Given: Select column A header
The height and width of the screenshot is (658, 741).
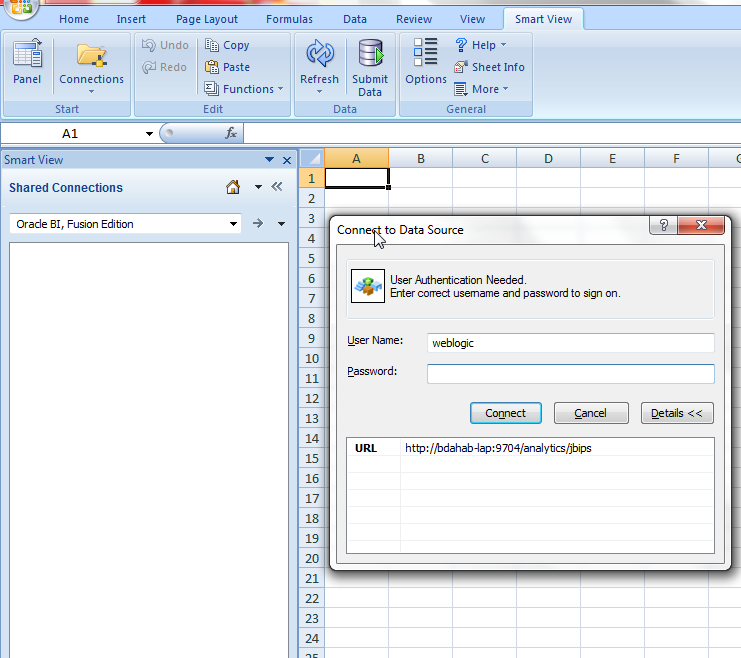Looking at the screenshot, I should [x=357, y=158].
